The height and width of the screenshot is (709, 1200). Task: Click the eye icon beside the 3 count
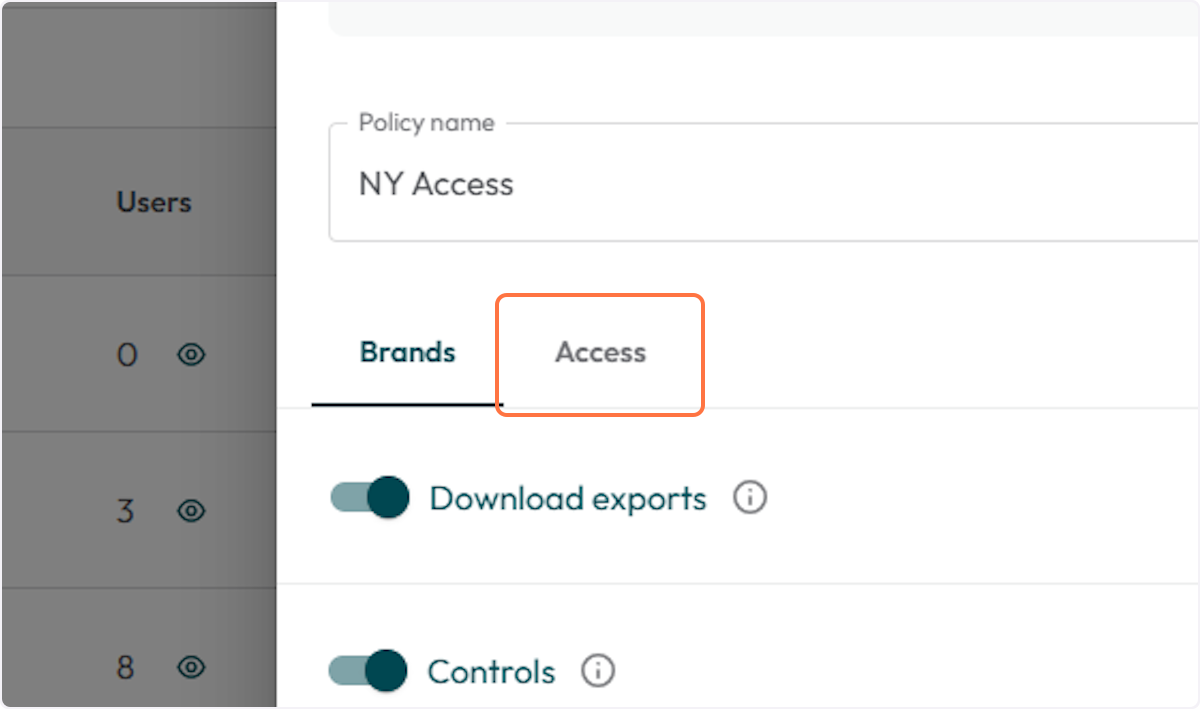coord(191,511)
